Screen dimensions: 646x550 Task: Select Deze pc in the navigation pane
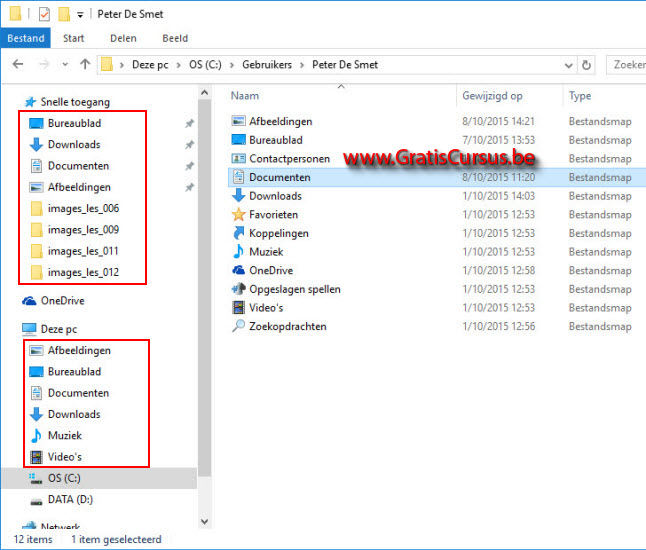tap(59, 329)
